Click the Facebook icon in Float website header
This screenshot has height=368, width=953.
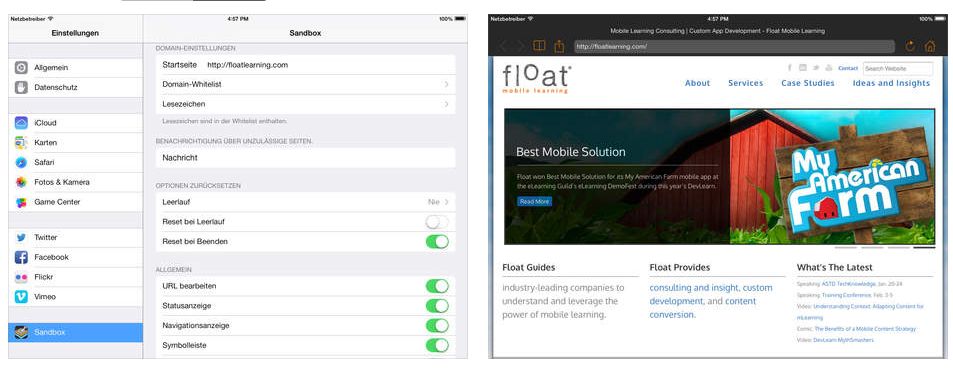click(x=790, y=68)
